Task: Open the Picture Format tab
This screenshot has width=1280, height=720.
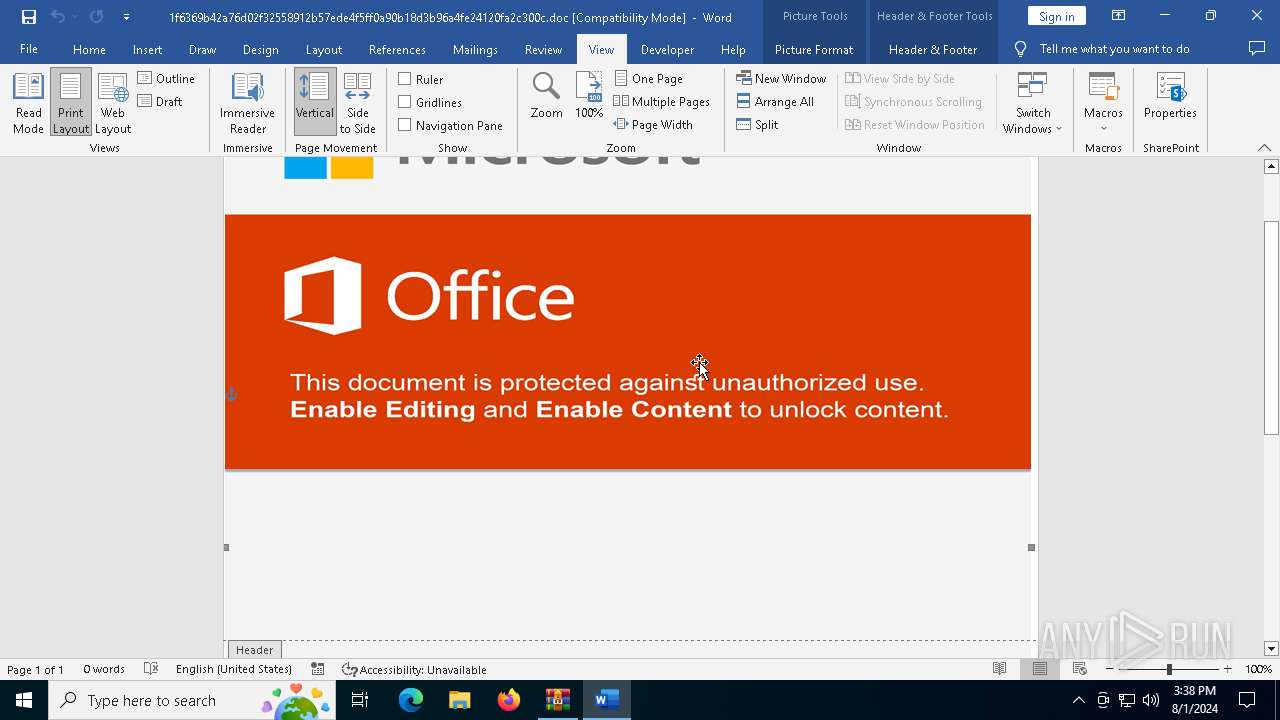Action: click(x=814, y=49)
